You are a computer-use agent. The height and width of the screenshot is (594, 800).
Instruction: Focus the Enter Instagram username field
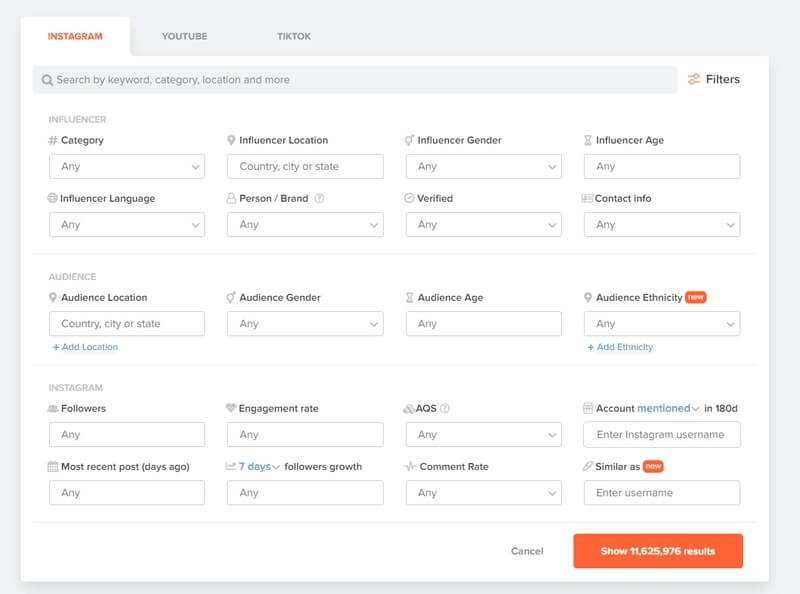pyautogui.click(x=662, y=435)
